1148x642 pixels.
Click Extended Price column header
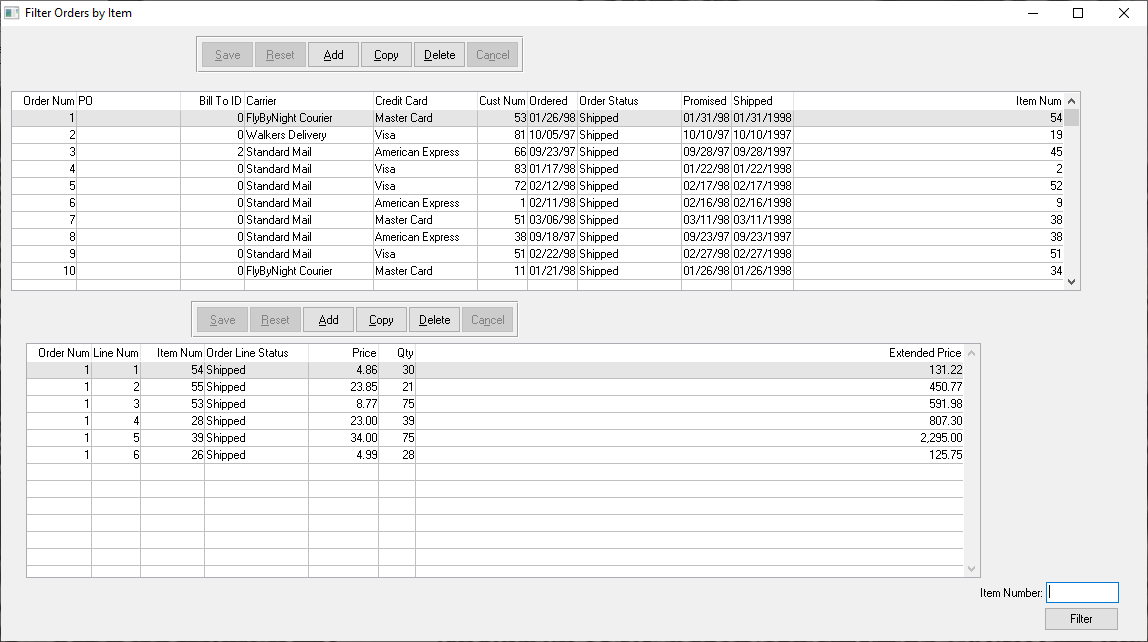coord(689,353)
